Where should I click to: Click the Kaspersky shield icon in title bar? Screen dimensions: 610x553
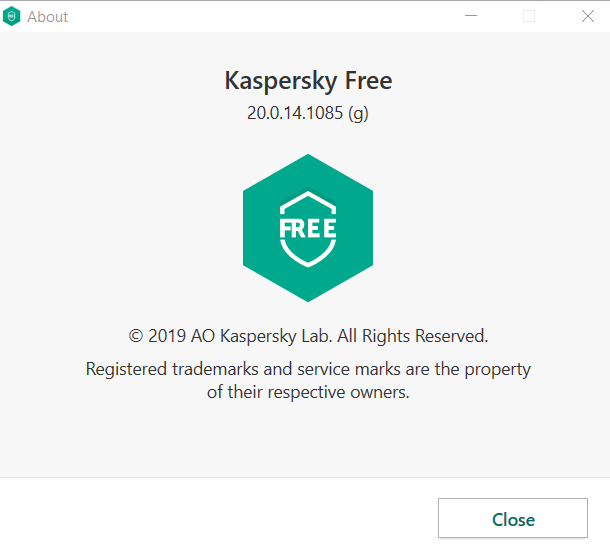pos(12,16)
